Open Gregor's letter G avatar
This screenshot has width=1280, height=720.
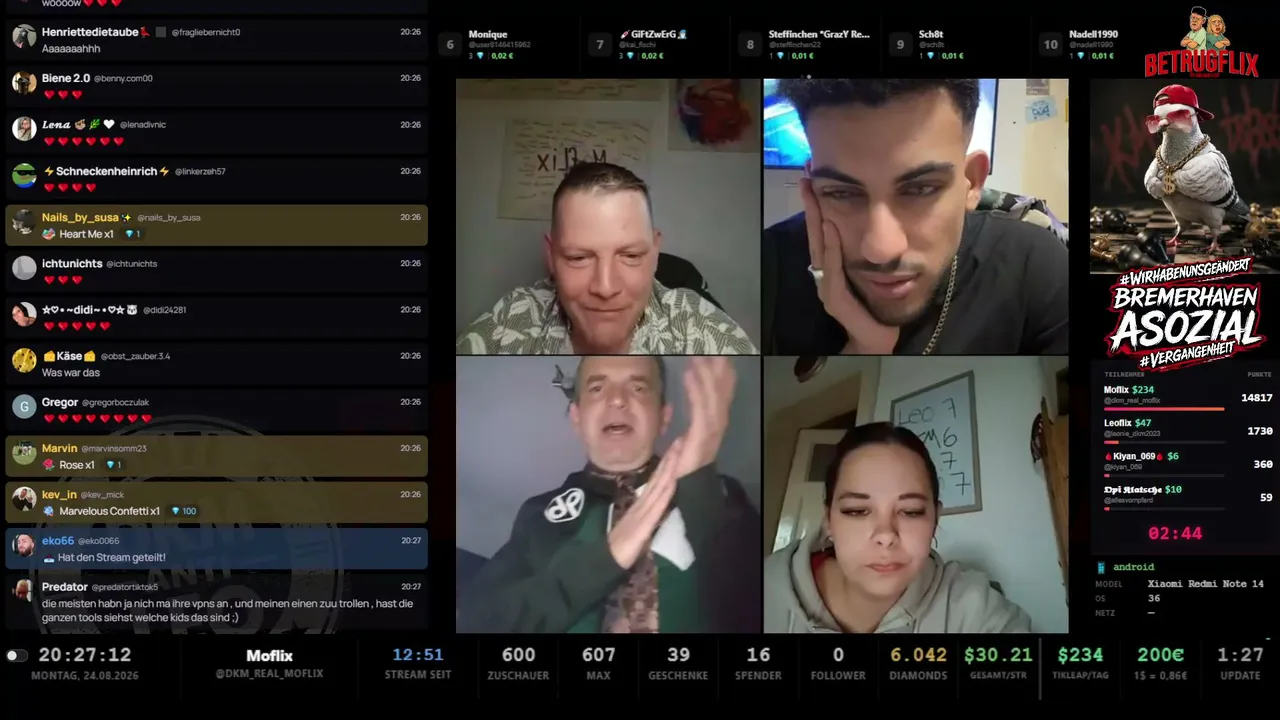[x=24, y=407]
